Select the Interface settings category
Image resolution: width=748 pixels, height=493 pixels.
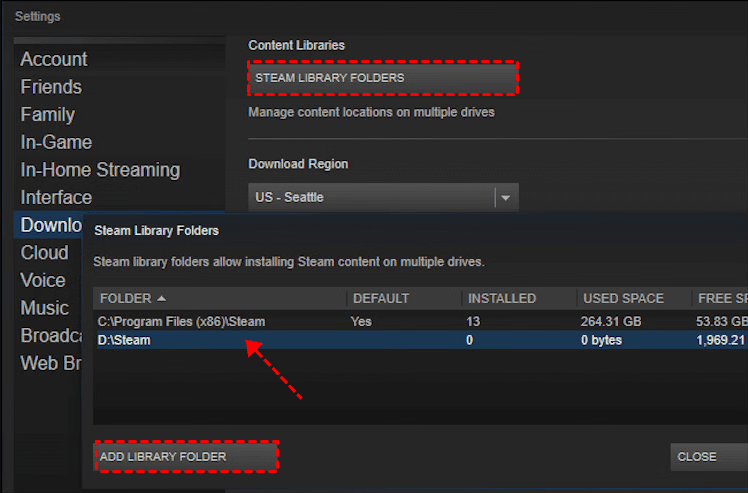tap(56, 197)
